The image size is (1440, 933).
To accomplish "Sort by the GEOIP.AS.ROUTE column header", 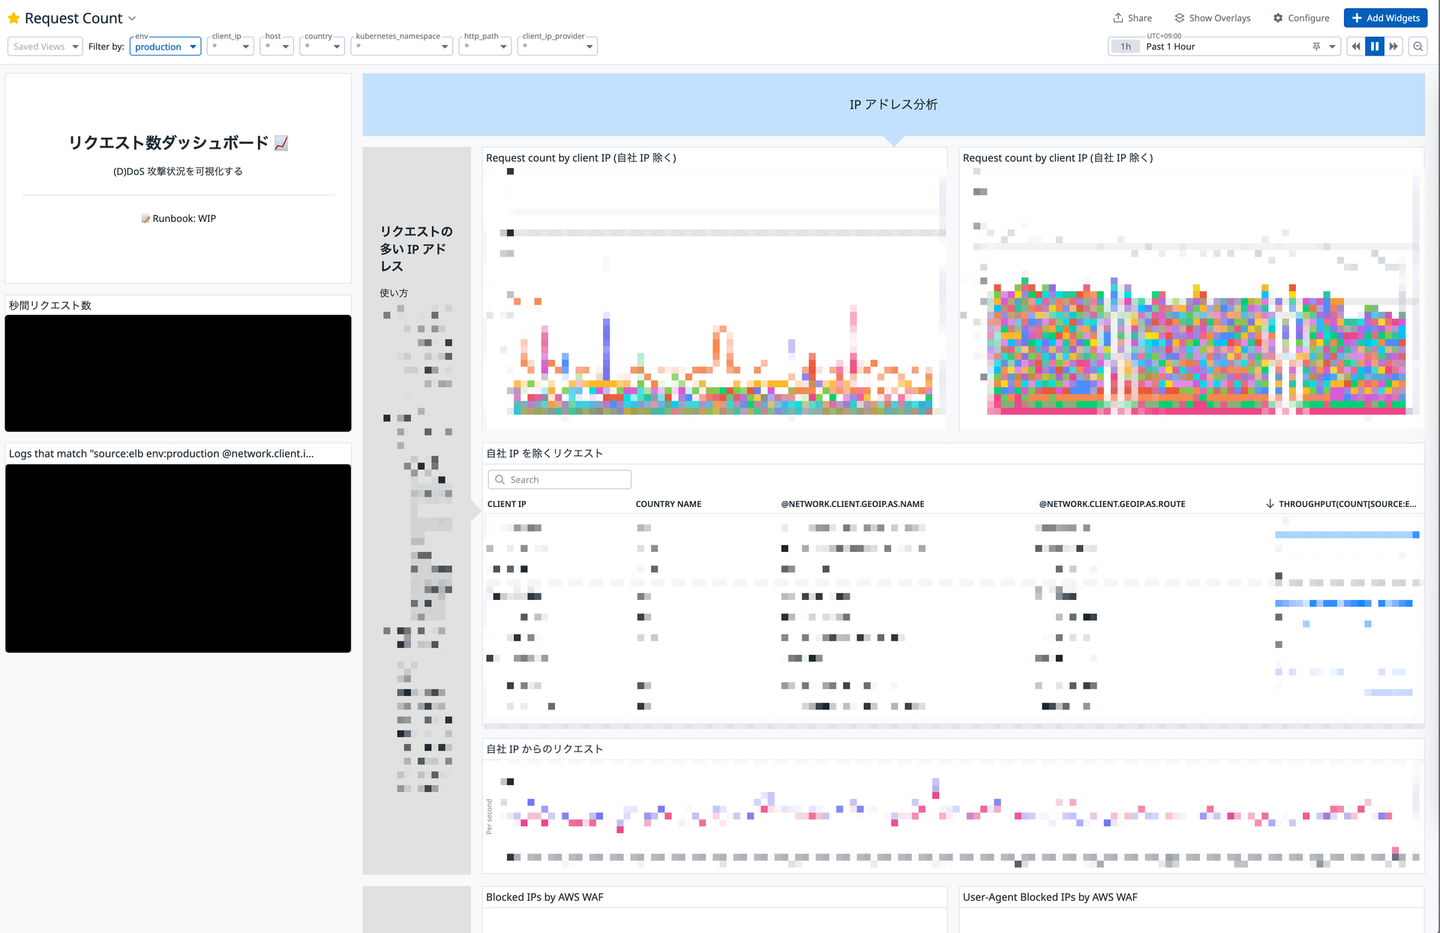I will 1112,504.
